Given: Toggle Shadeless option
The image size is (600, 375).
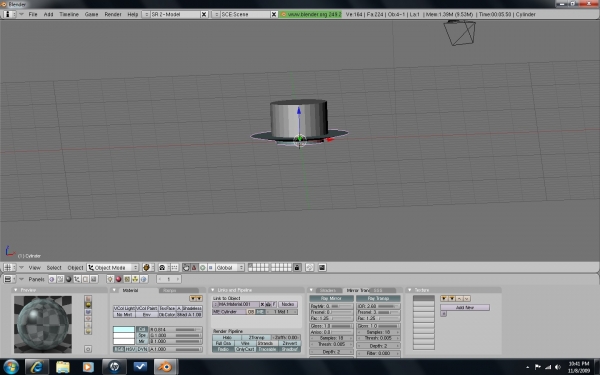Looking at the screenshot, I should (192, 308).
